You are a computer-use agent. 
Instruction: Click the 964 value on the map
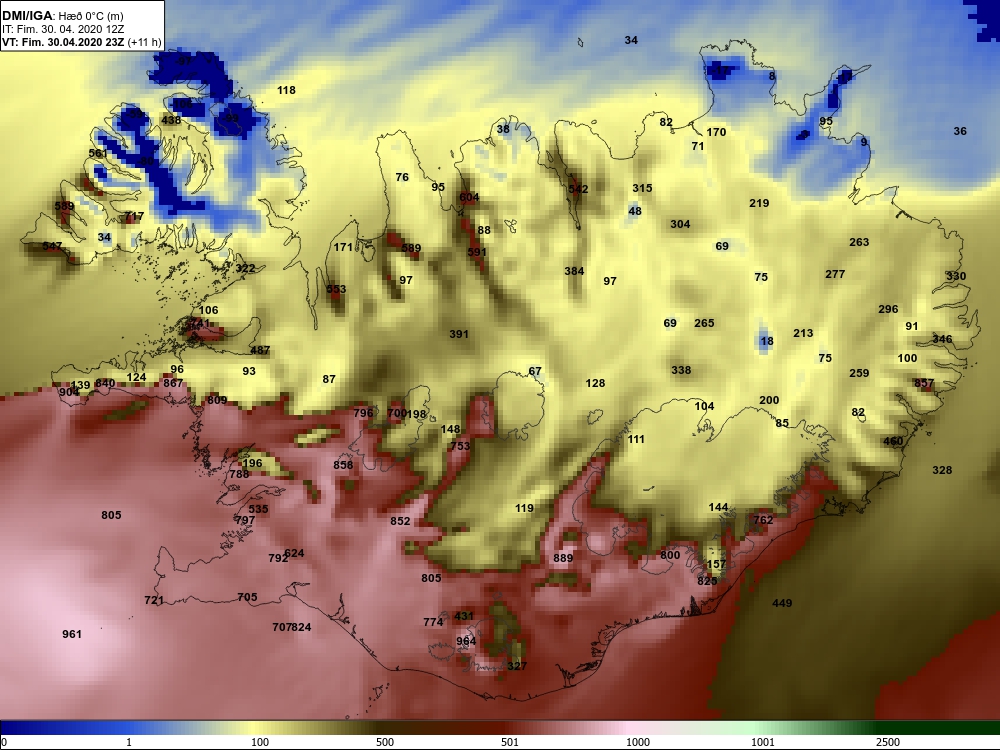coord(466,642)
